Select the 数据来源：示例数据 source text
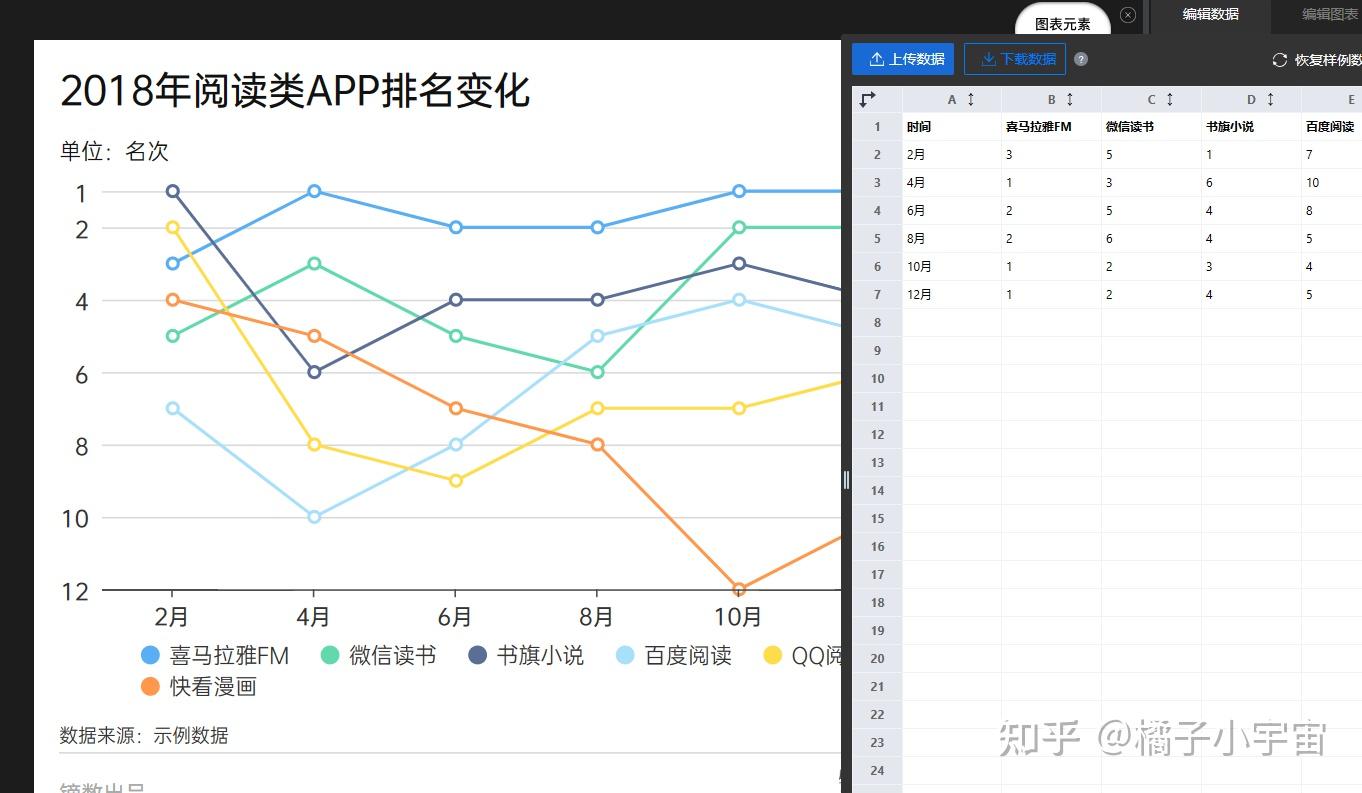 pyautogui.click(x=144, y=735)
